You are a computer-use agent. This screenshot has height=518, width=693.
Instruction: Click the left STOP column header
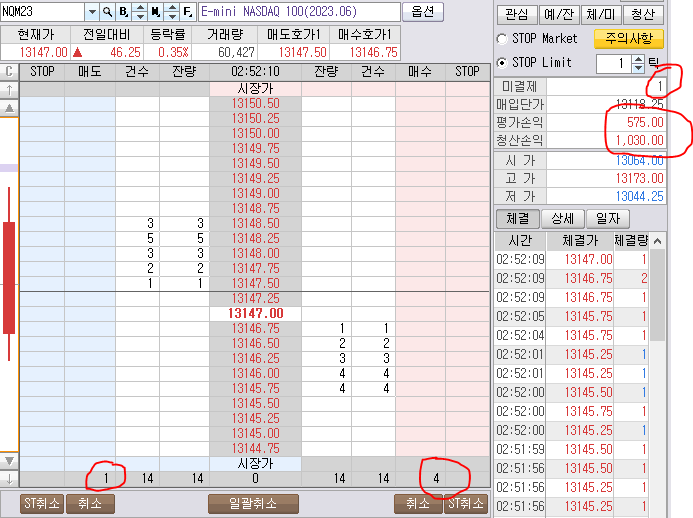pyautogui.click(x=42, y=72)
